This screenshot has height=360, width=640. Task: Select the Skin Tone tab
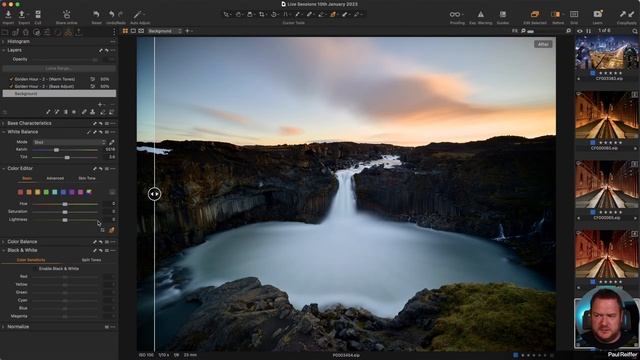[x=87, y=178]
